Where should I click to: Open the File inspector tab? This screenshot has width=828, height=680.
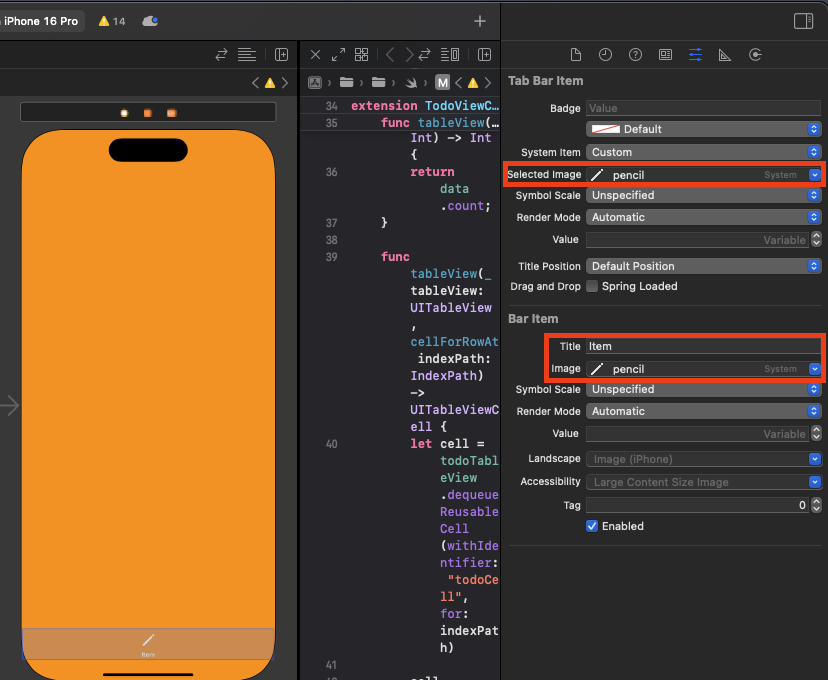tap(576, 54)
